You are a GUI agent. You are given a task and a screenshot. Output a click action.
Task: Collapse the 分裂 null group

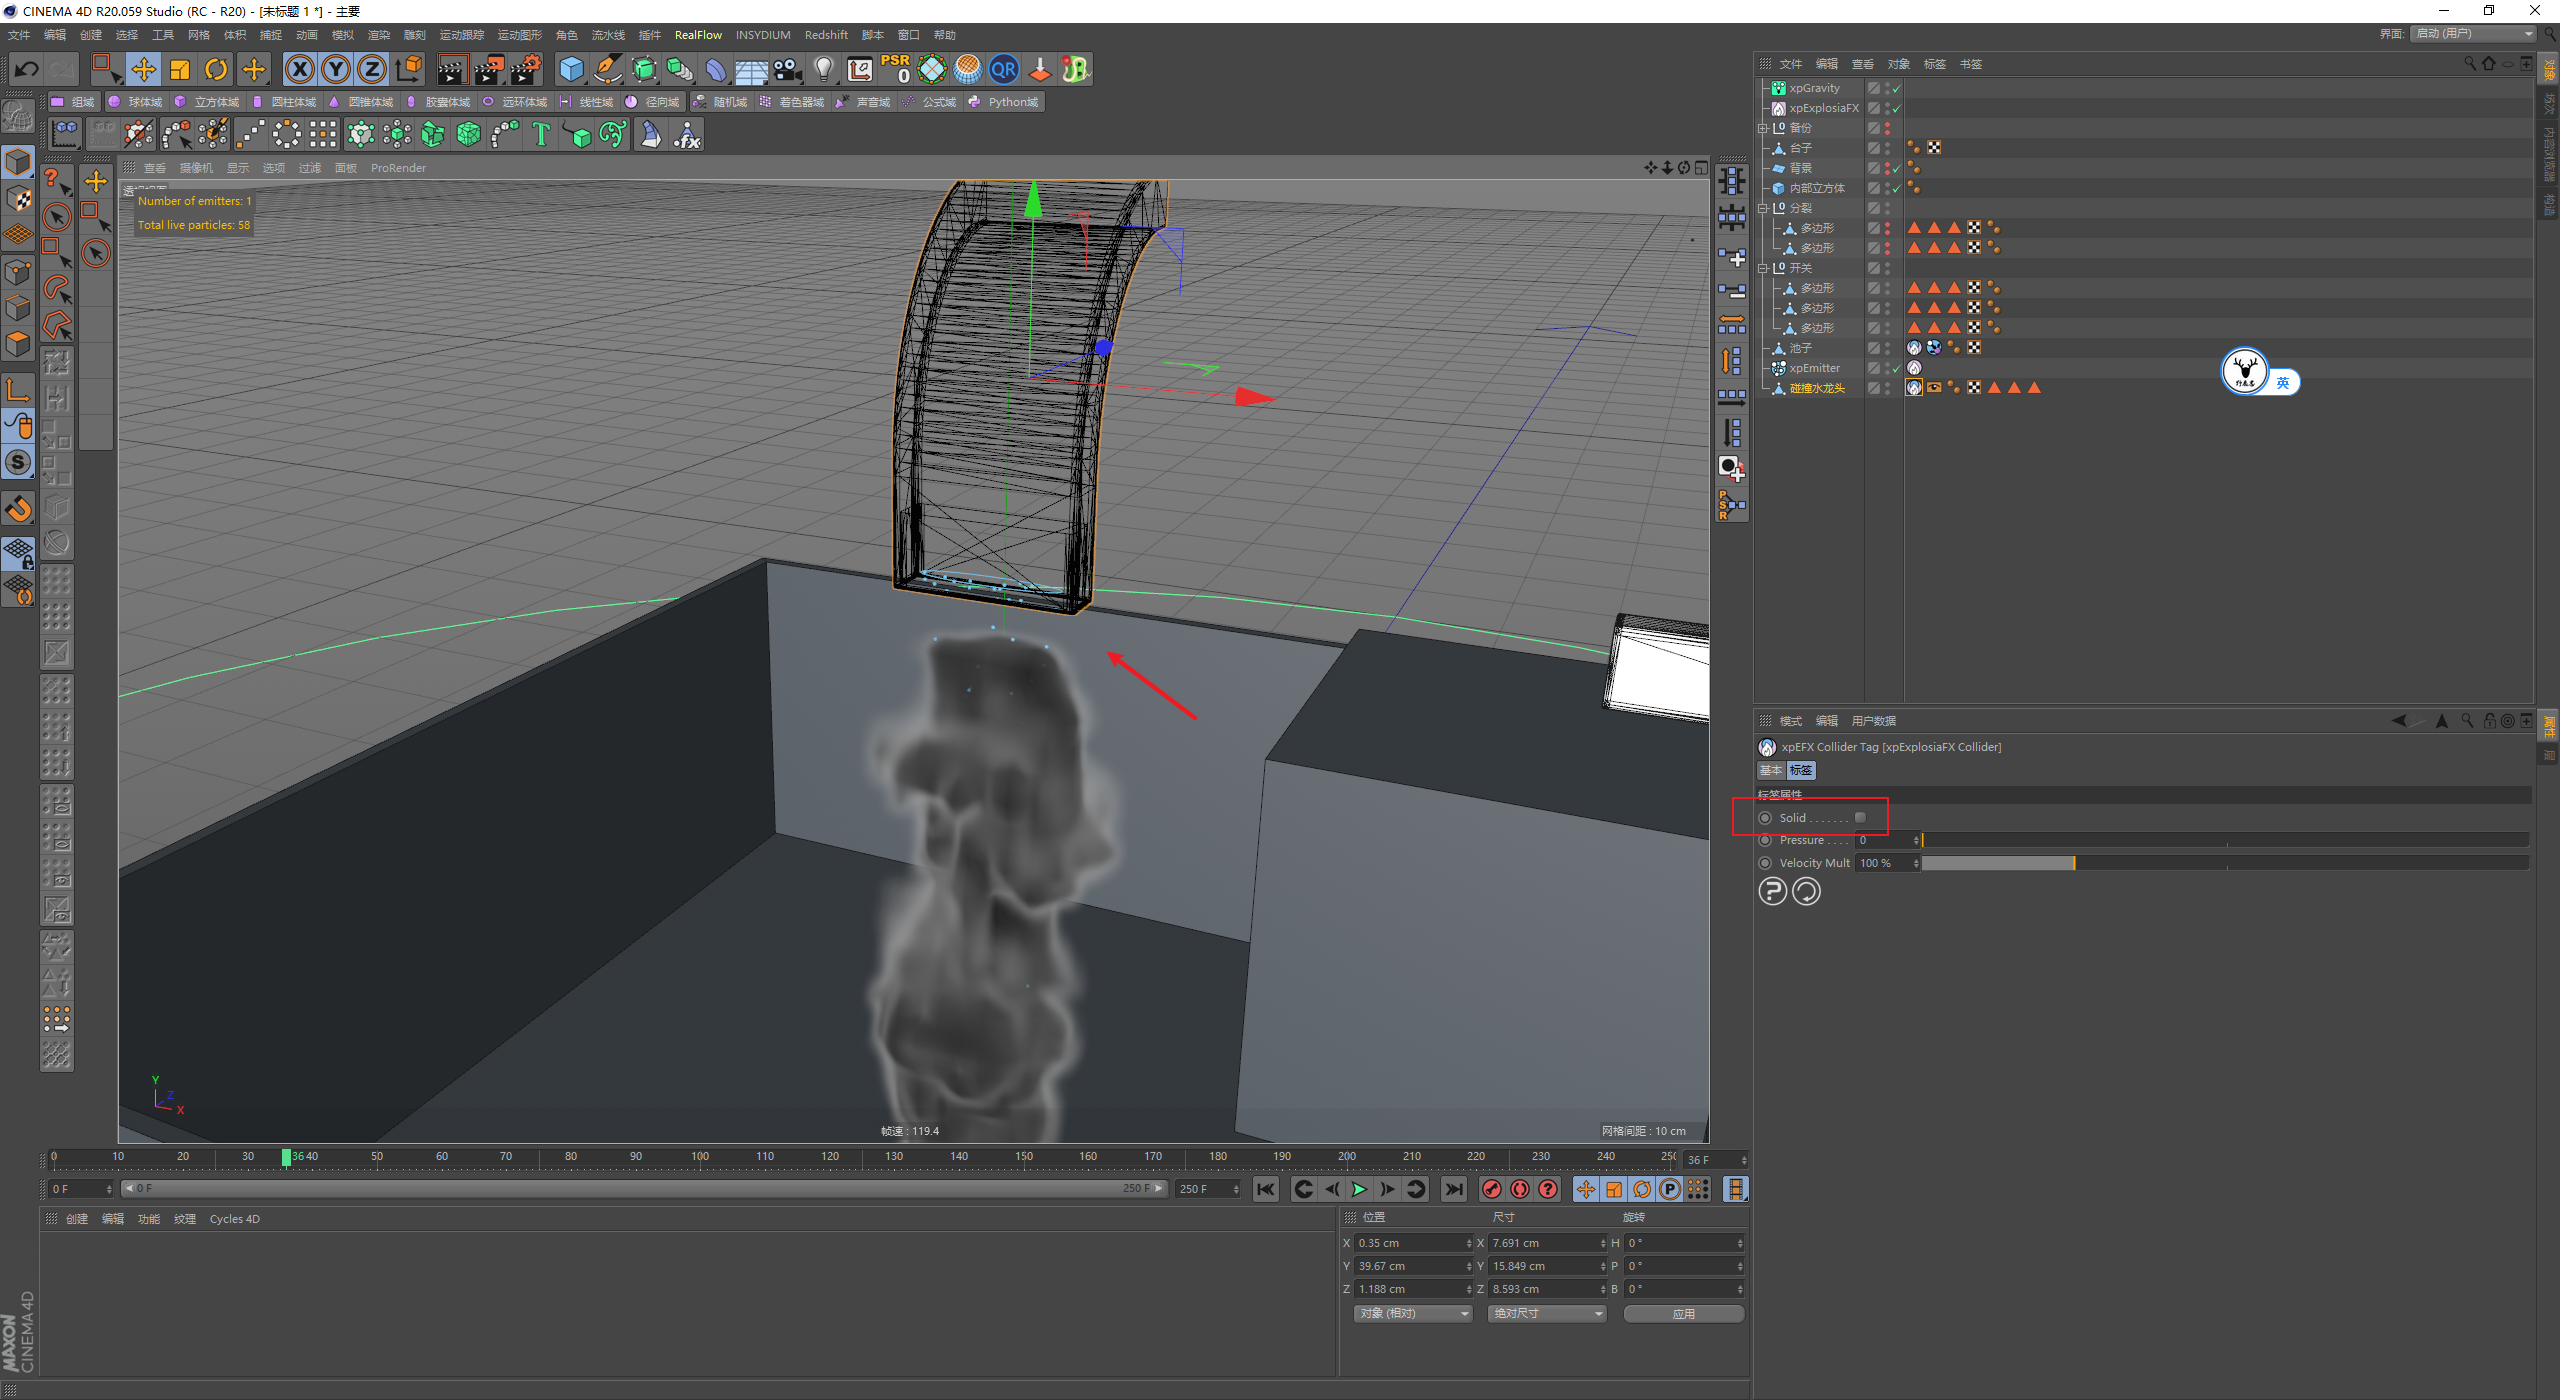click(x=1763, y=208)
